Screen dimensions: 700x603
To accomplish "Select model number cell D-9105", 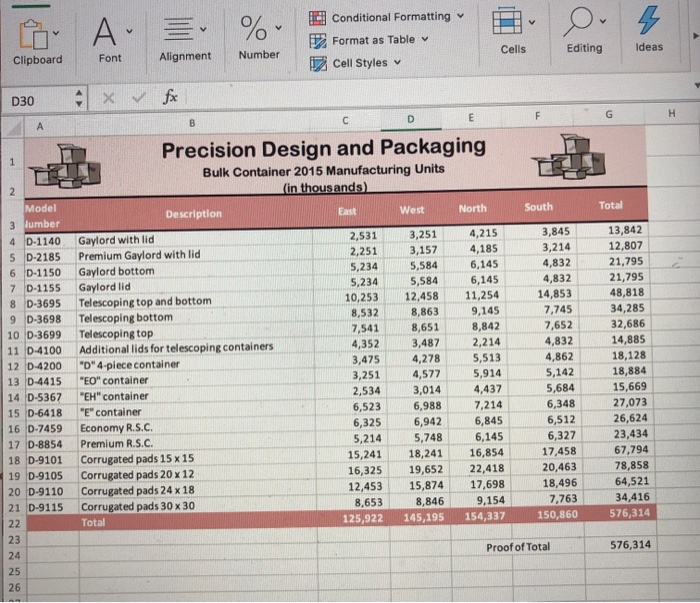I will click(53, 476).
